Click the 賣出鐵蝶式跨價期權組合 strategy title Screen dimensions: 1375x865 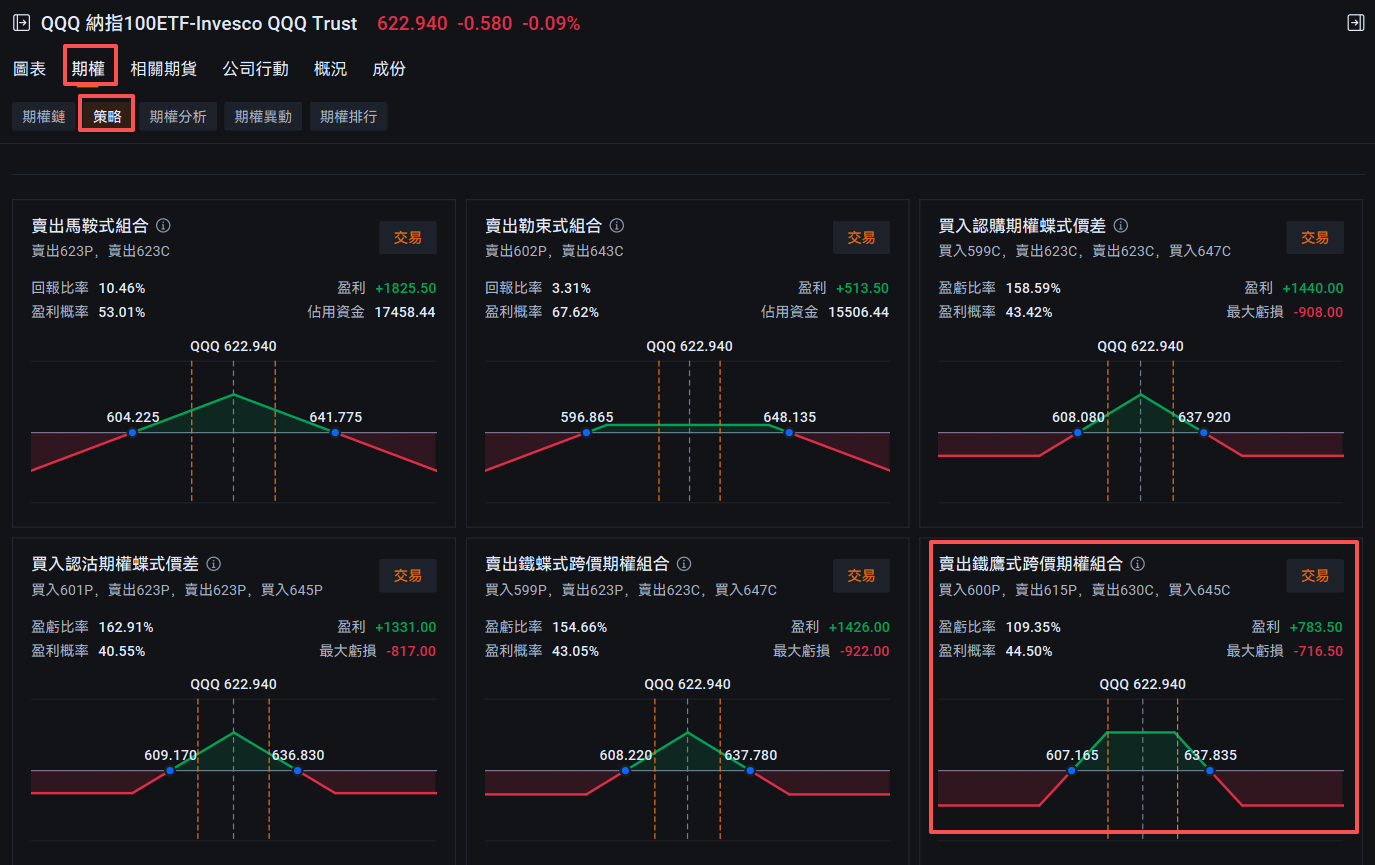578,564
